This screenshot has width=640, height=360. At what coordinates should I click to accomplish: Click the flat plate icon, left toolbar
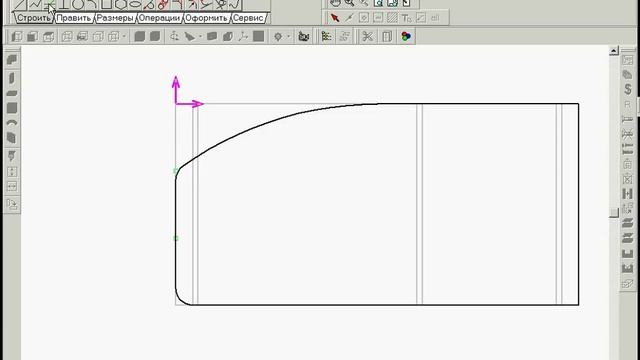click(12, 93)
